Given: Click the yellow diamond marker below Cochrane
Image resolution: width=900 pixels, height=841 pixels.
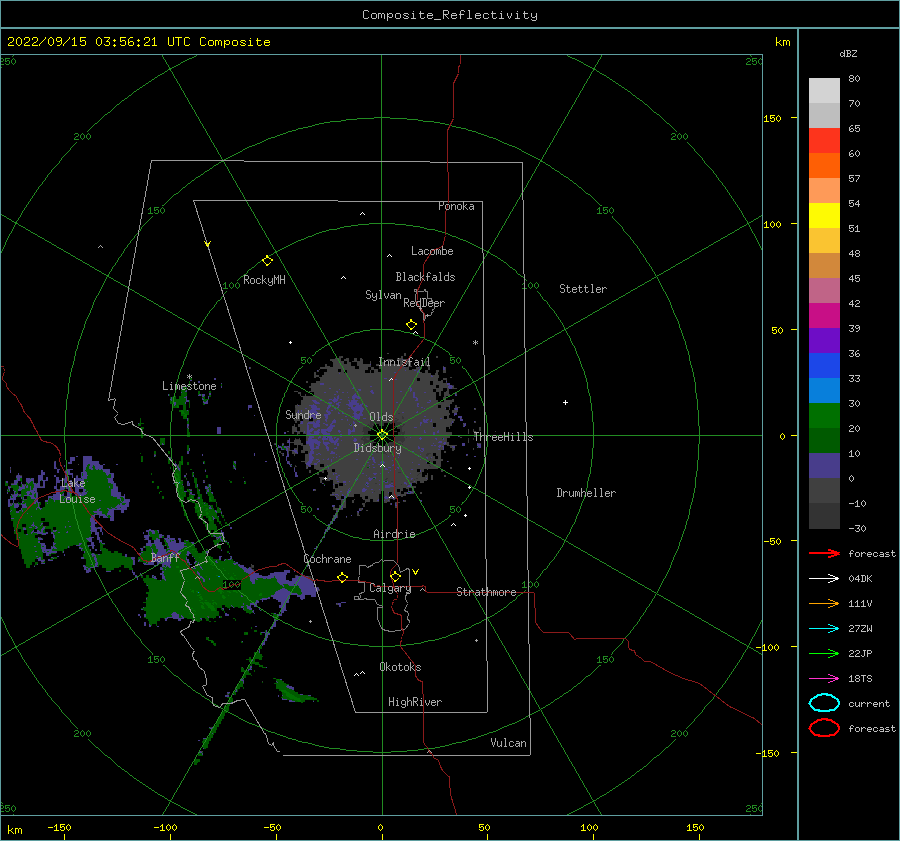Looking at the screenshot, I should coord(342,577).
